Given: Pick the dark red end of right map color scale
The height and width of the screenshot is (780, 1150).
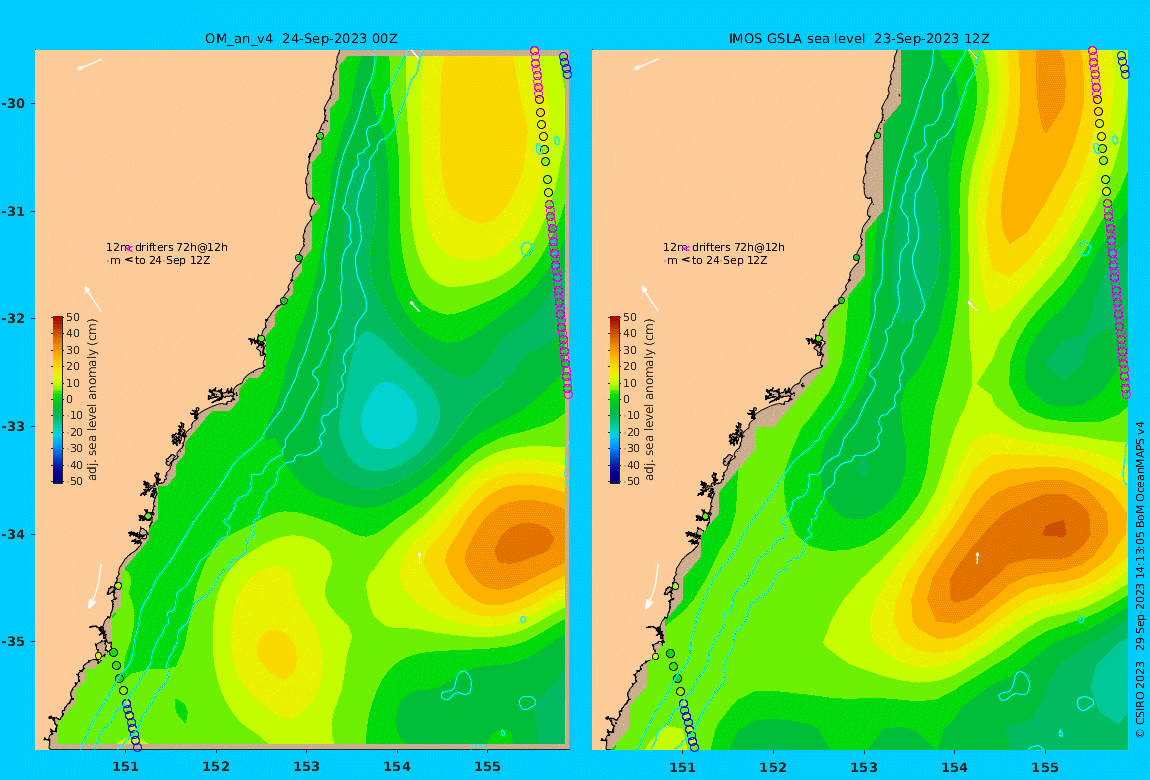Looking at the screenshot, I should [x=614, y=320].
